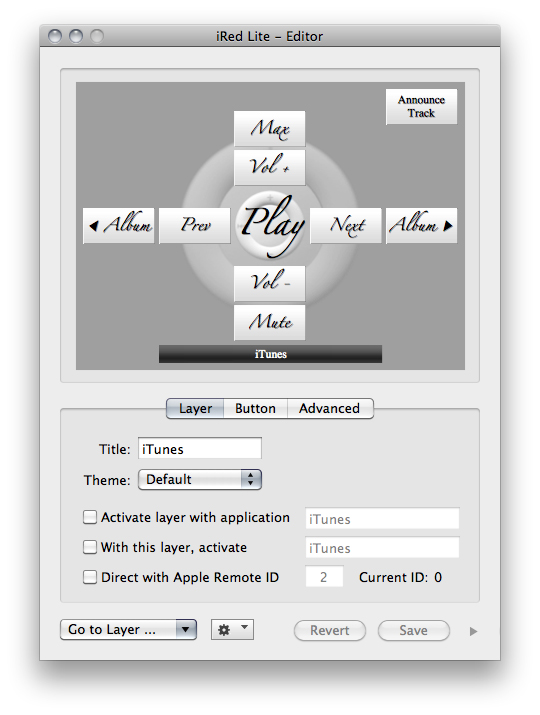
Task: Select the Mute button
Action: (x=270, y=323)
